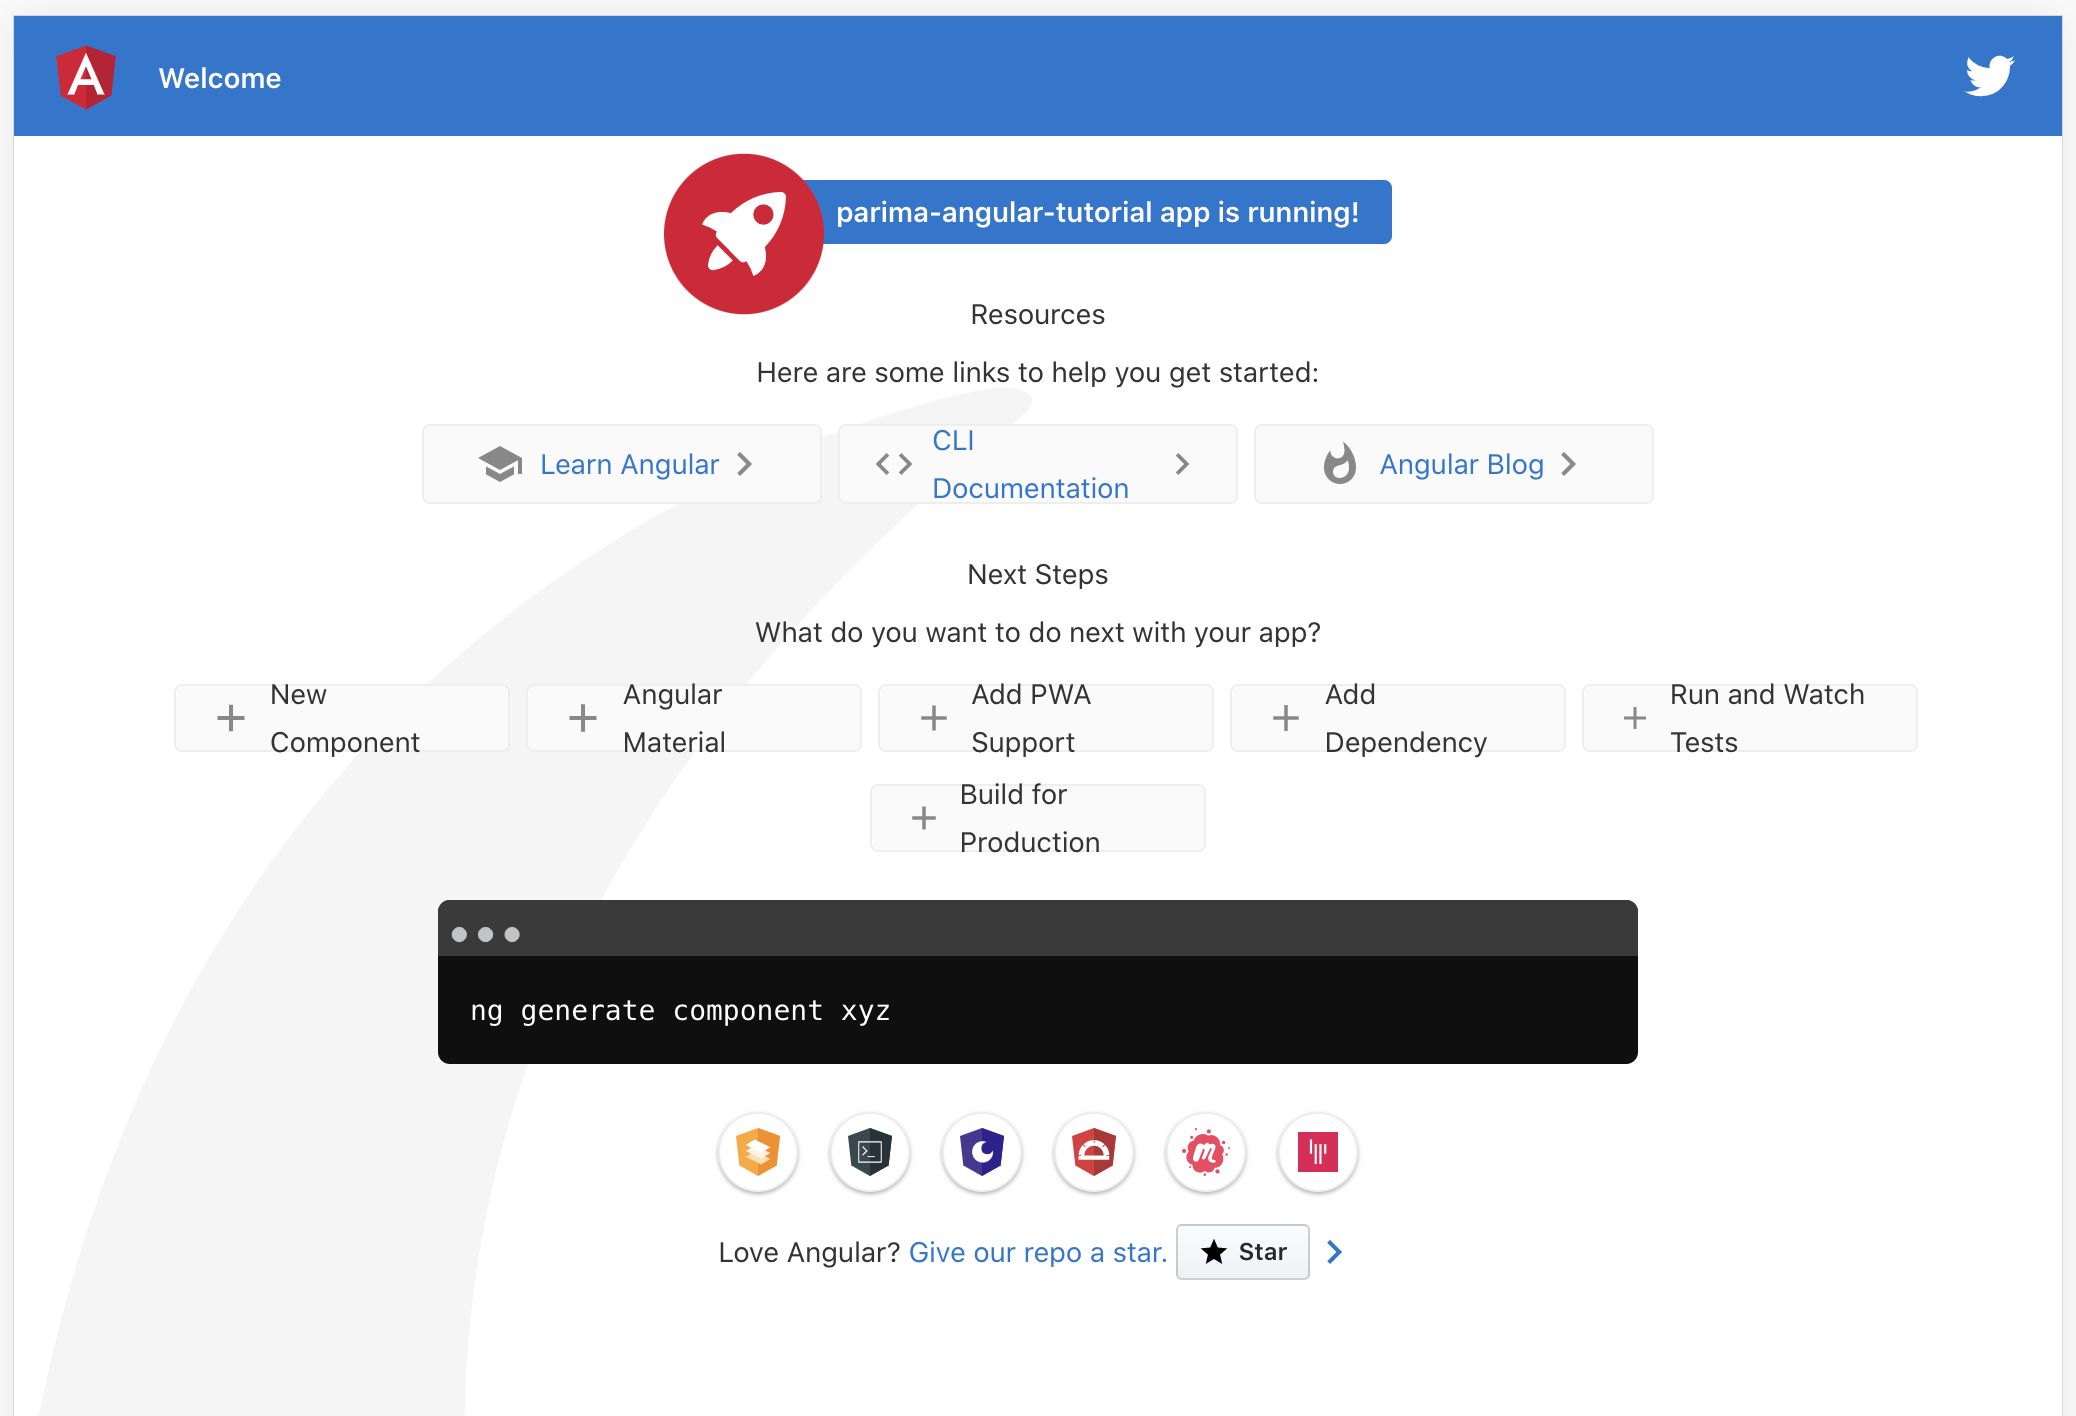
Task: Expand the Build for Production step
Action: tap(1038, 817)
